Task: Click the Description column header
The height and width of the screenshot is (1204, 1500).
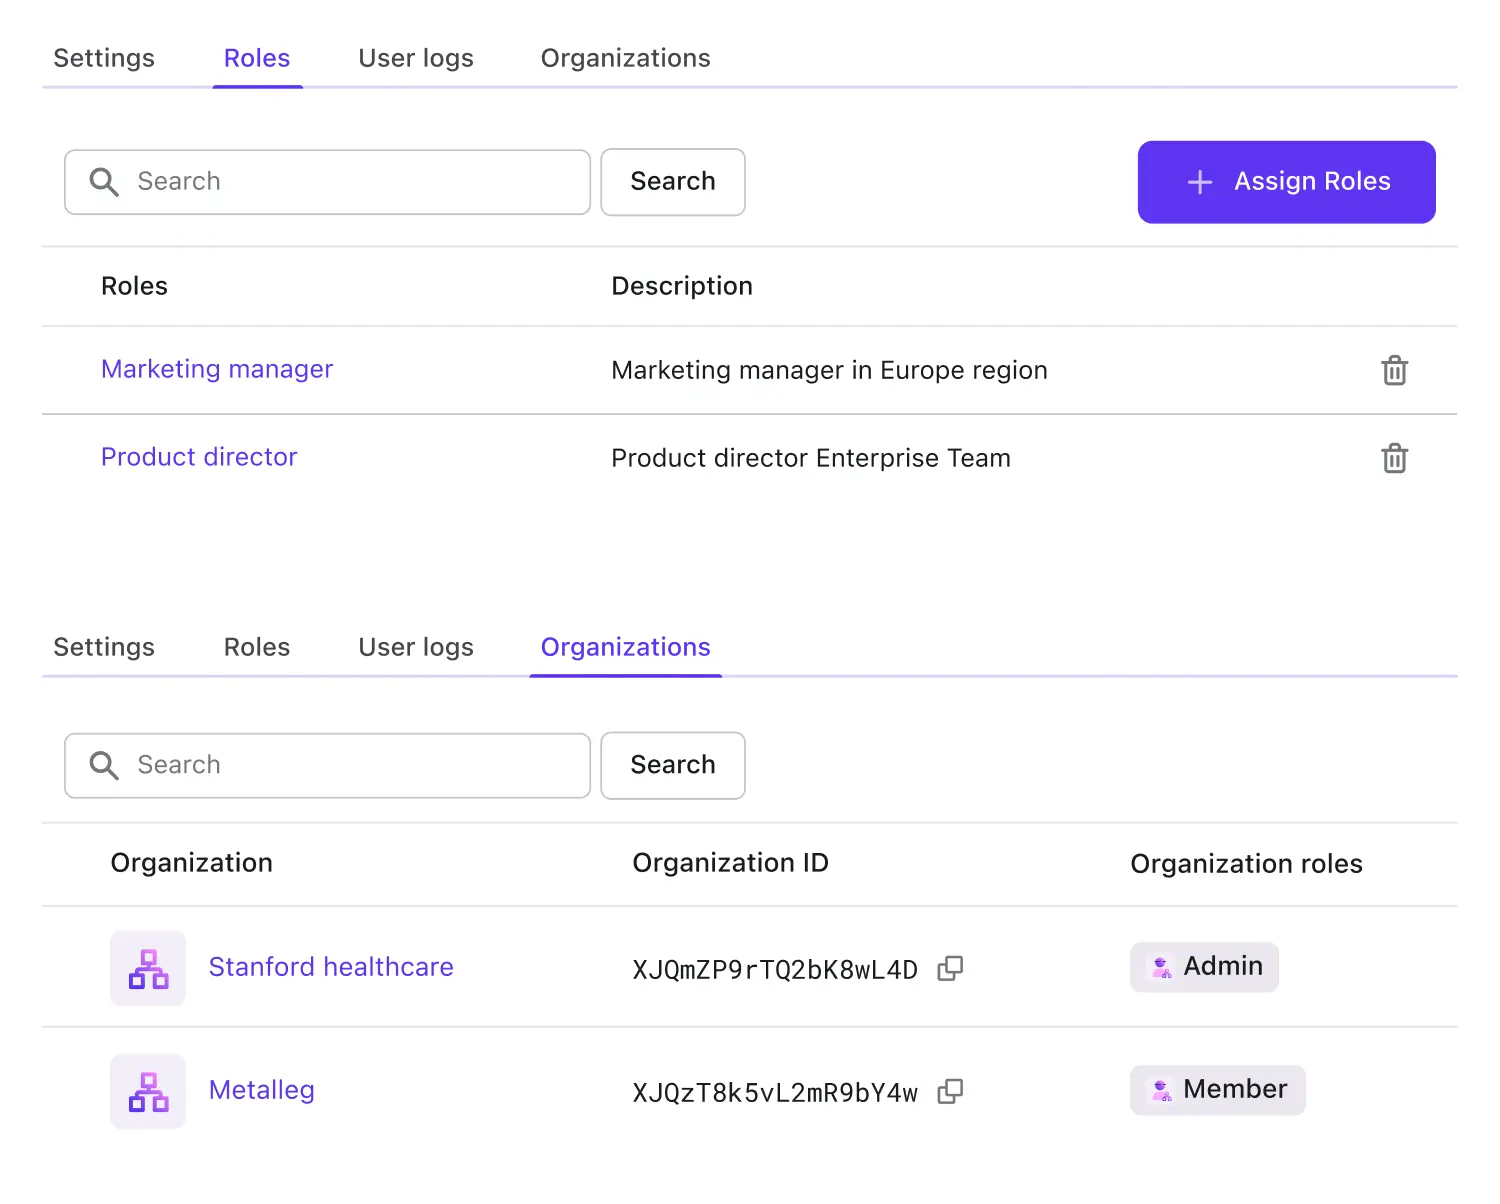Action: [682, 286]
